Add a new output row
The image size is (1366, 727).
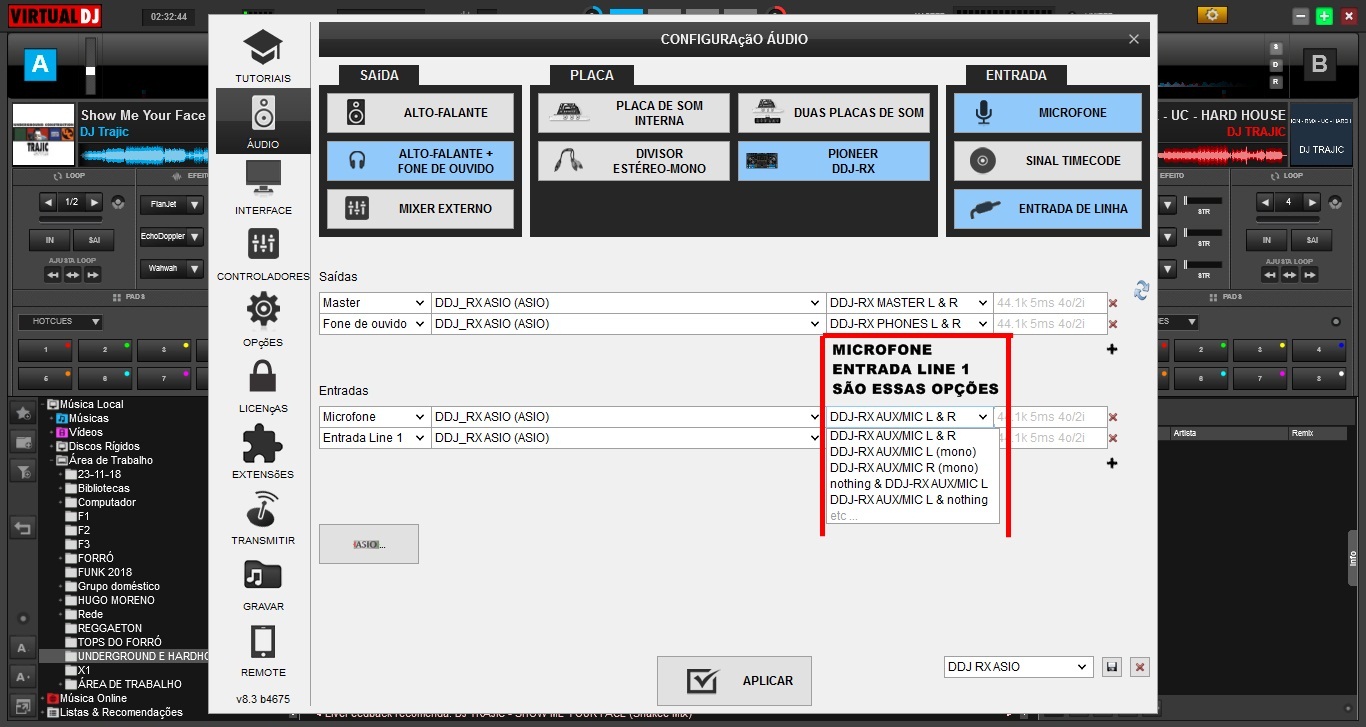(x=1112, y=349)
